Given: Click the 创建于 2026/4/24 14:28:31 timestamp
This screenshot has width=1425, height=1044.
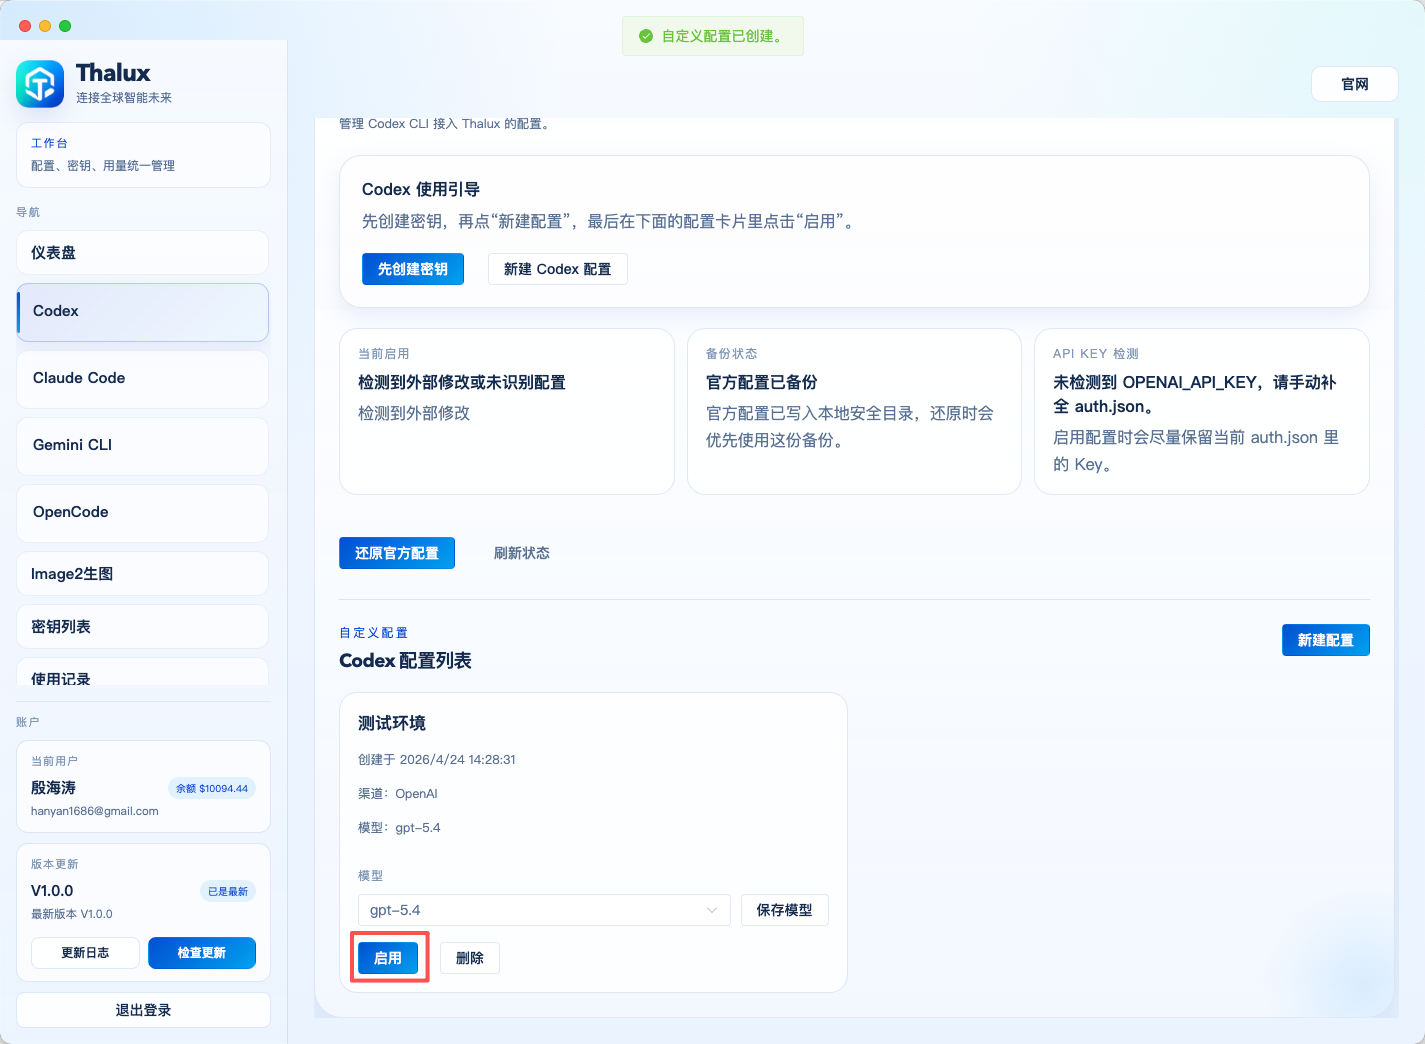Looking at the screenshot, I should coord(437,760).
